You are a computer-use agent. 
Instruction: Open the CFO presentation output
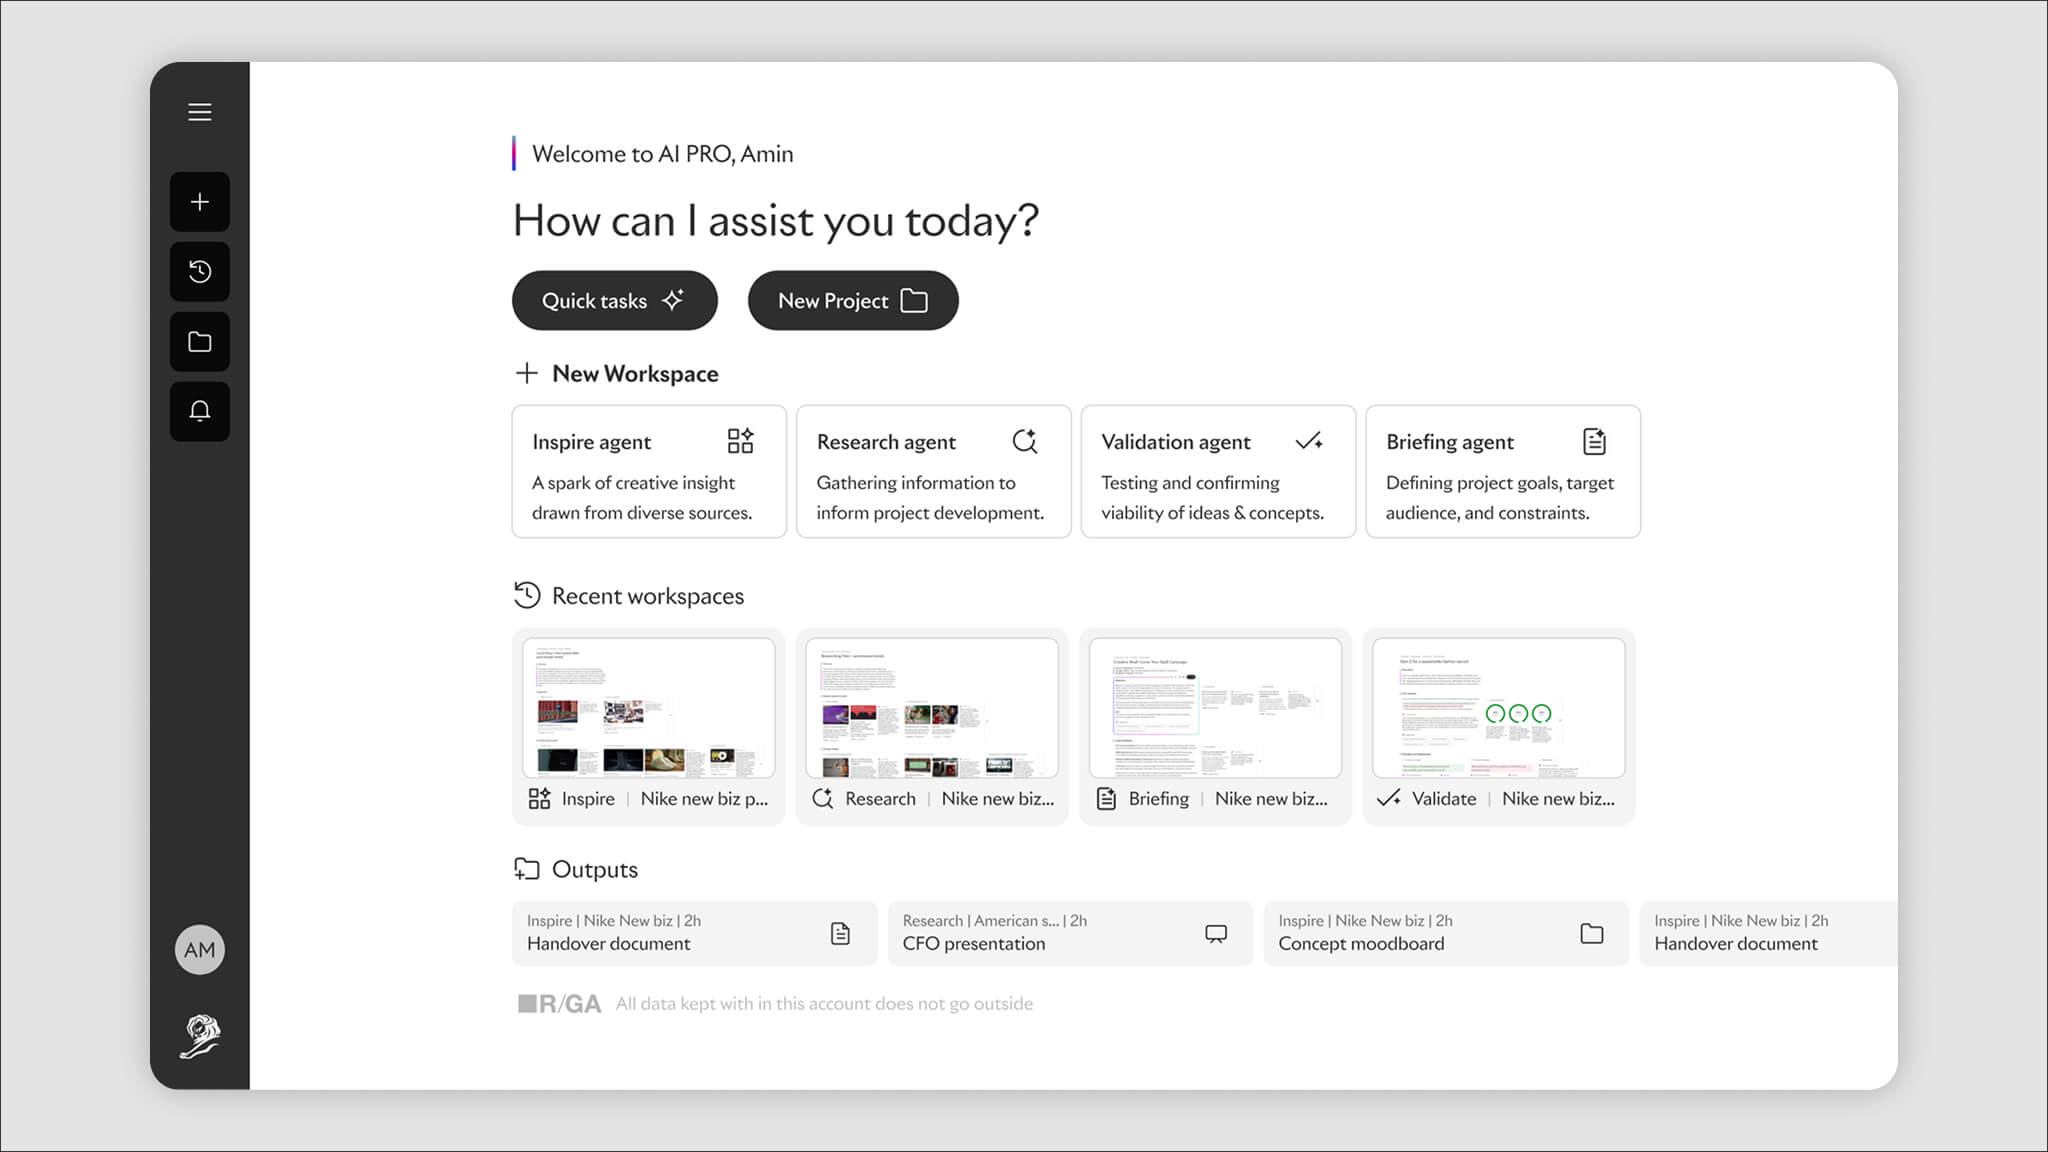(1069, 933)
